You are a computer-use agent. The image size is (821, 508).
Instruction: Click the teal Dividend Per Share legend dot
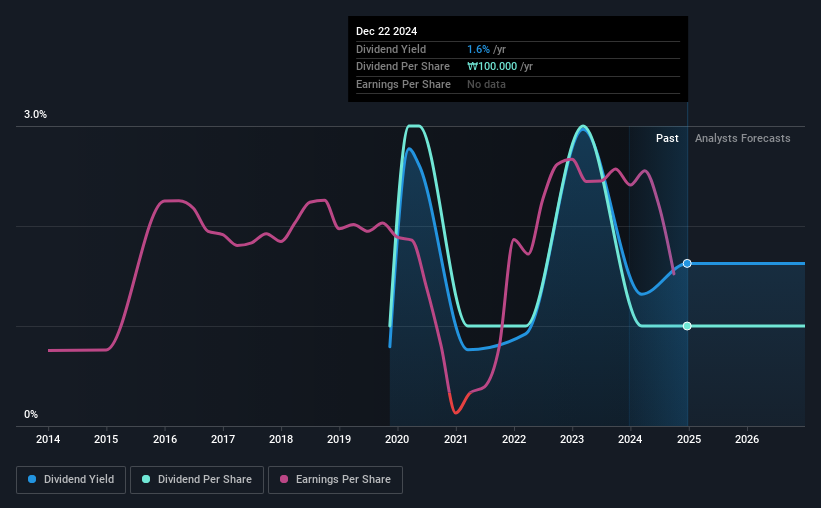(x=146, y=479)
